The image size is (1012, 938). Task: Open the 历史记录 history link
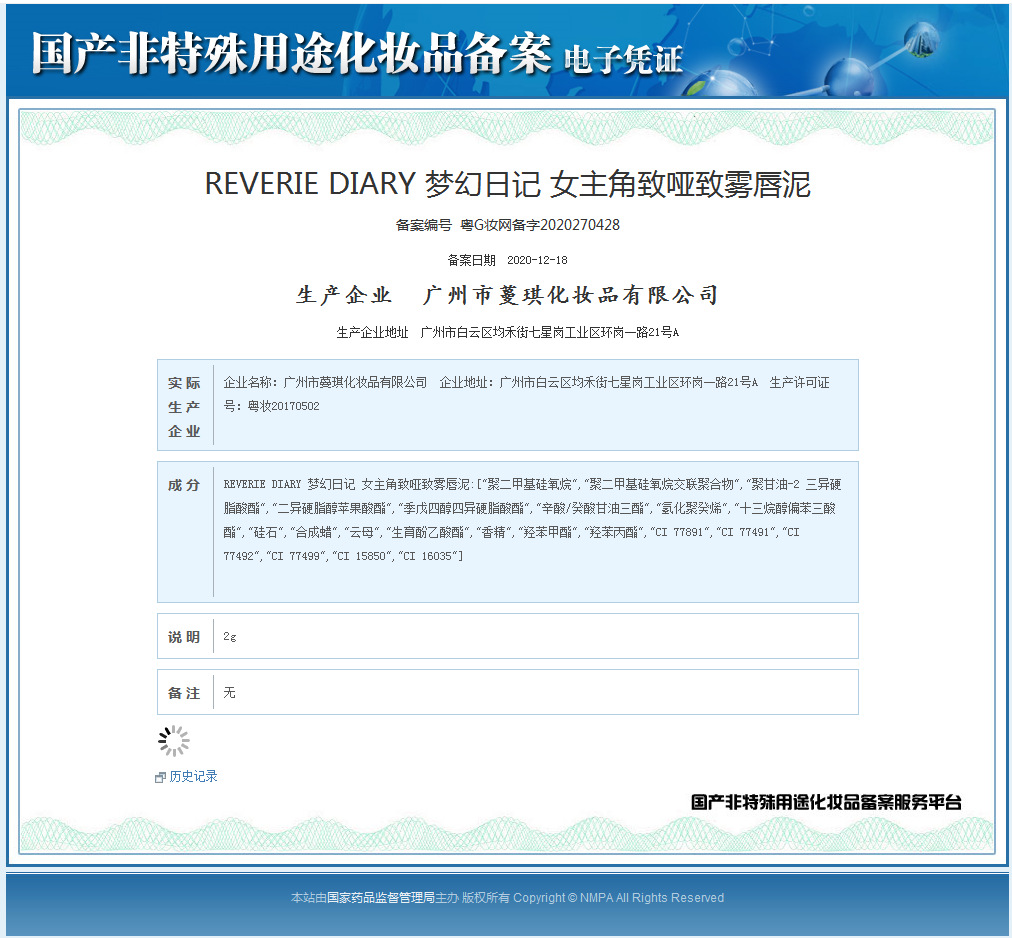tap(193, 777)
